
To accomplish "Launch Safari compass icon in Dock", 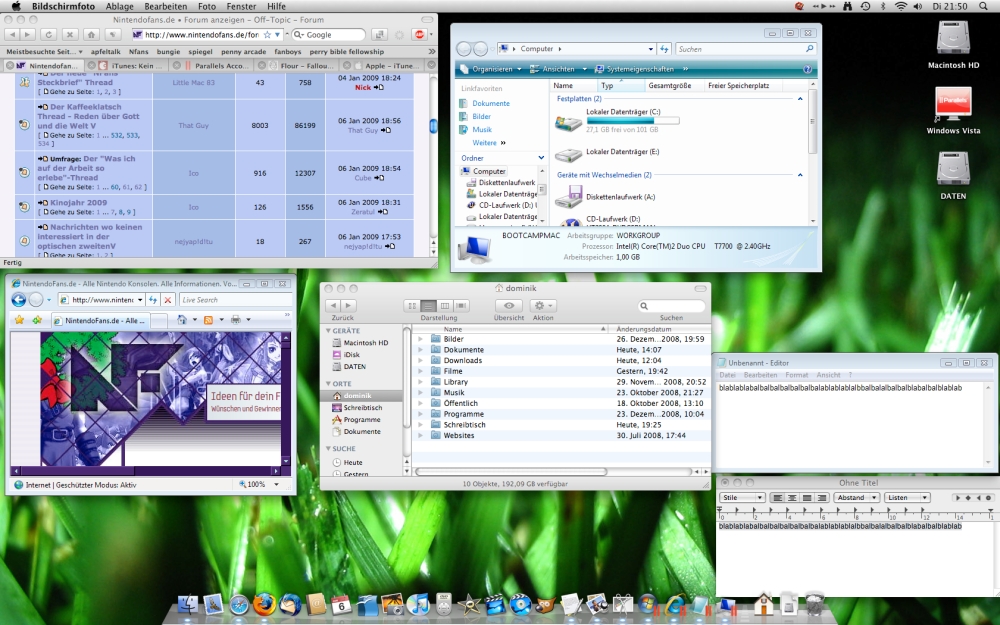I will point(239,604).
